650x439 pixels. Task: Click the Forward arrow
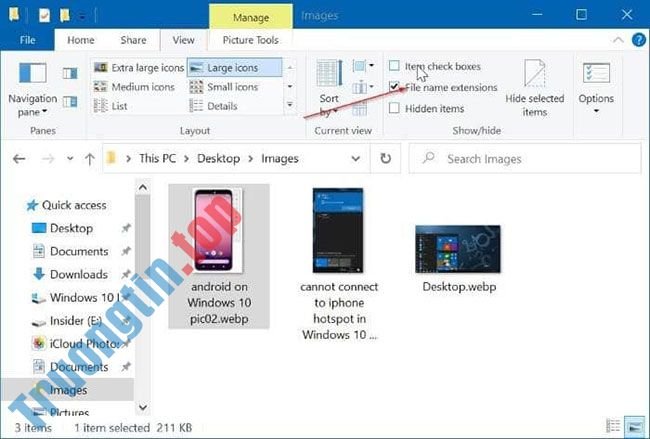pyautogui.click(x=48, y=159)
